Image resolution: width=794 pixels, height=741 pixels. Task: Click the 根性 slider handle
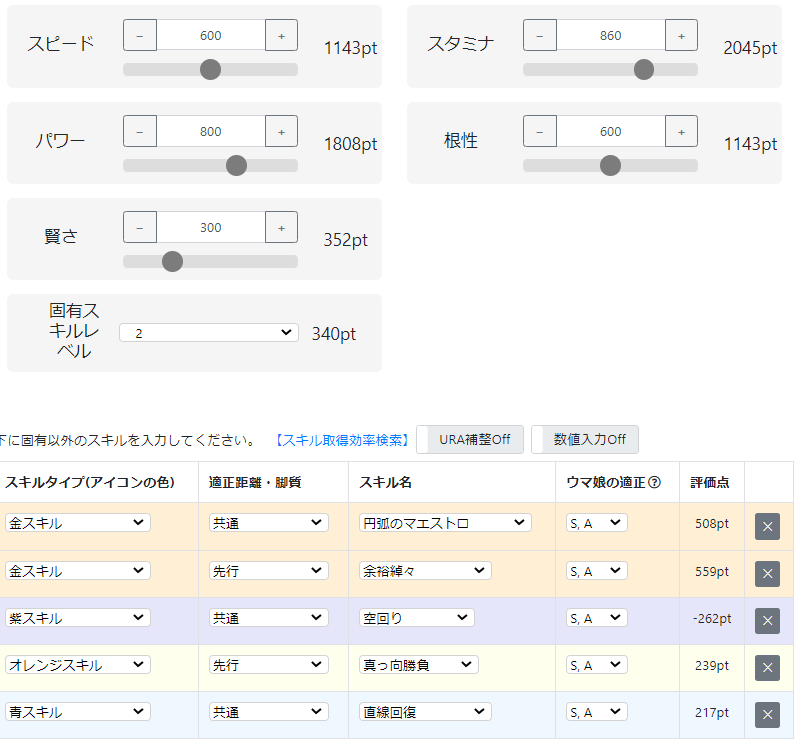(611, 166)
